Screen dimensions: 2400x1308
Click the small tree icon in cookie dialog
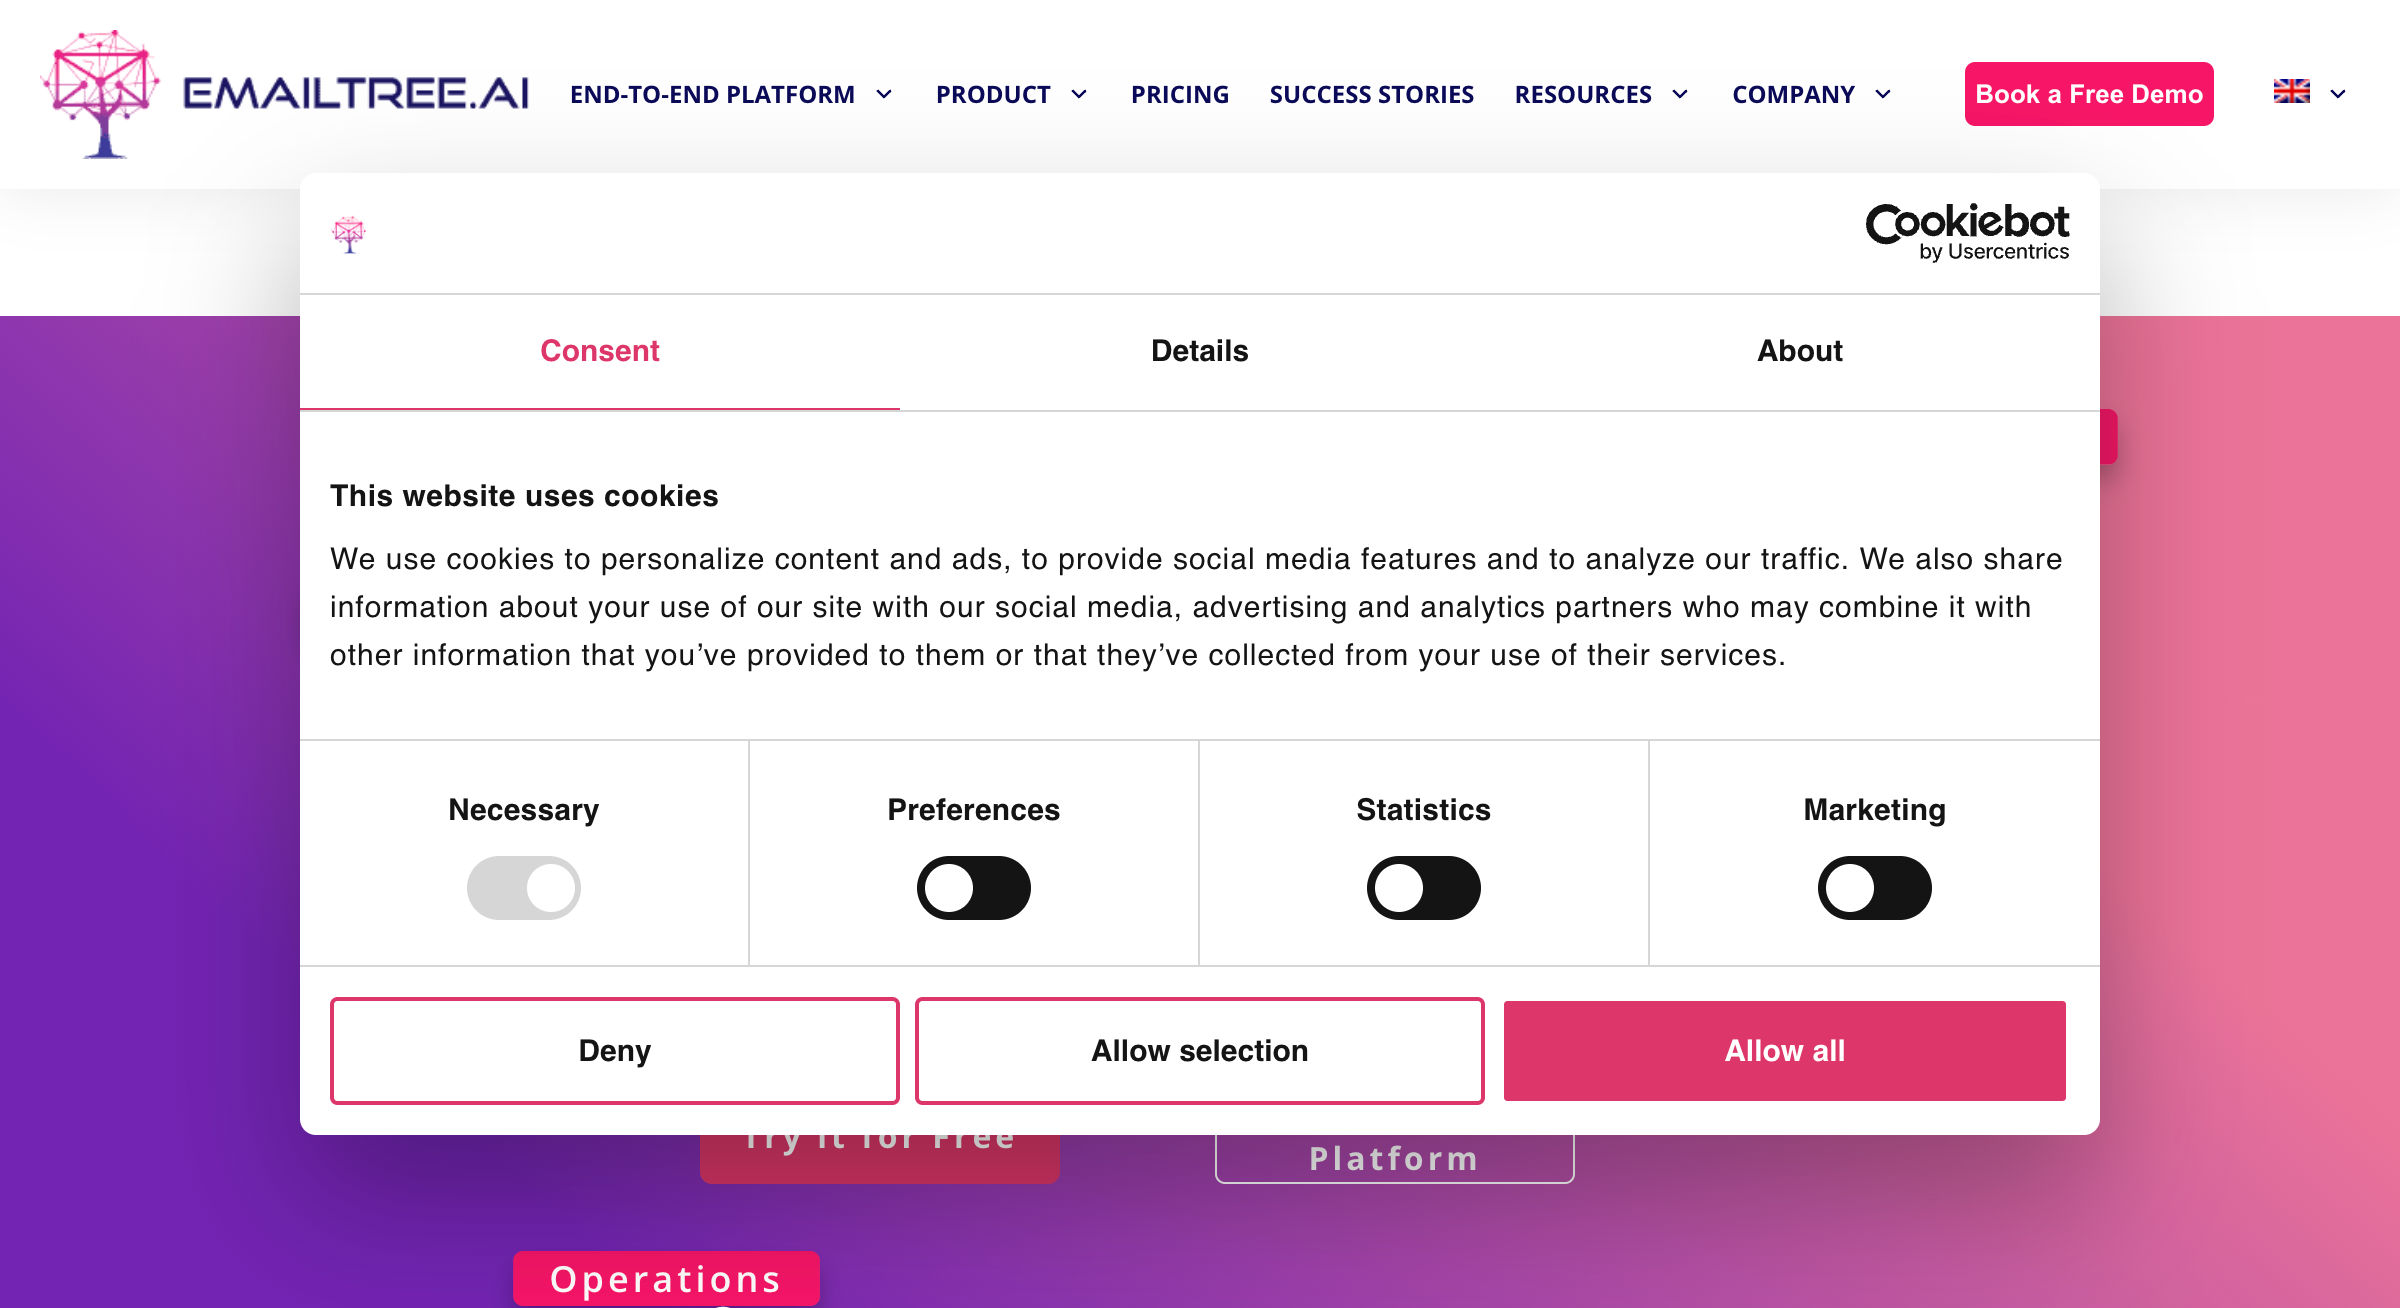tap(349, 235)
